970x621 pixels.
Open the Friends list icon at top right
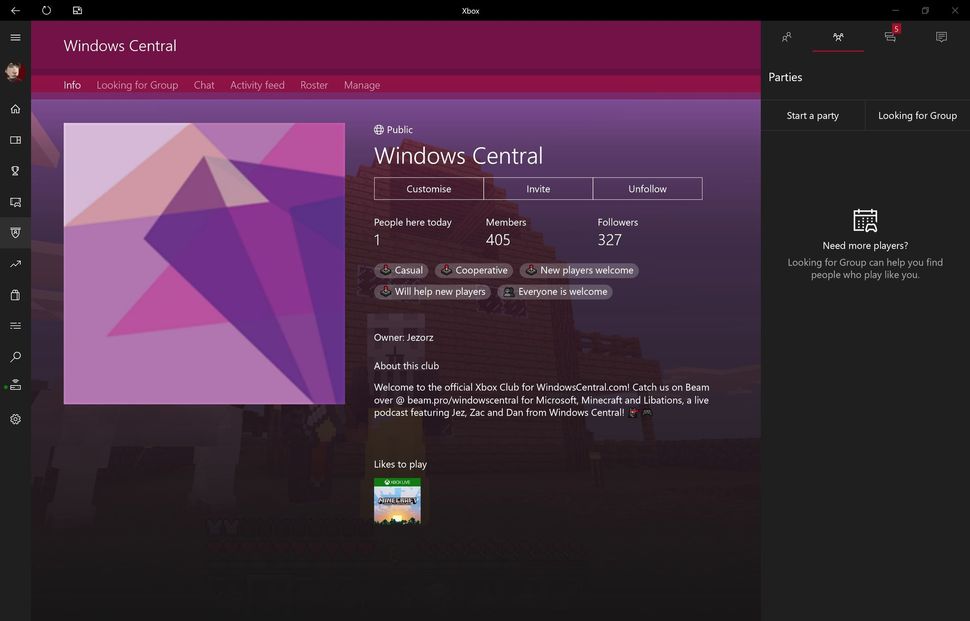click(787, 37)
